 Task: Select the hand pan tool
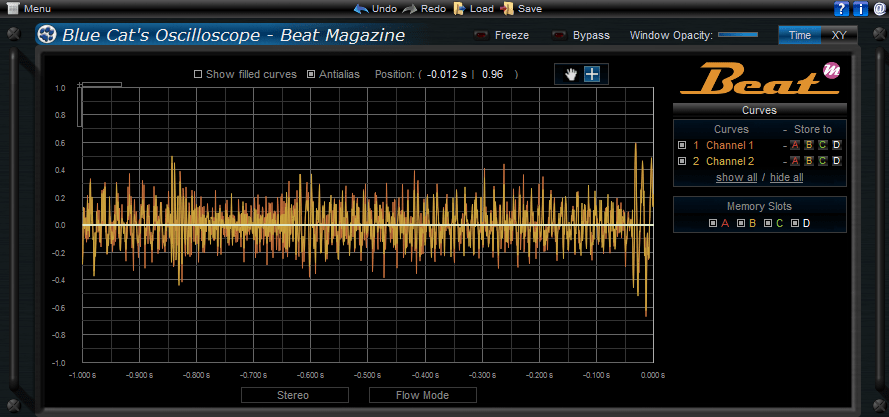[x=572, y=74]
